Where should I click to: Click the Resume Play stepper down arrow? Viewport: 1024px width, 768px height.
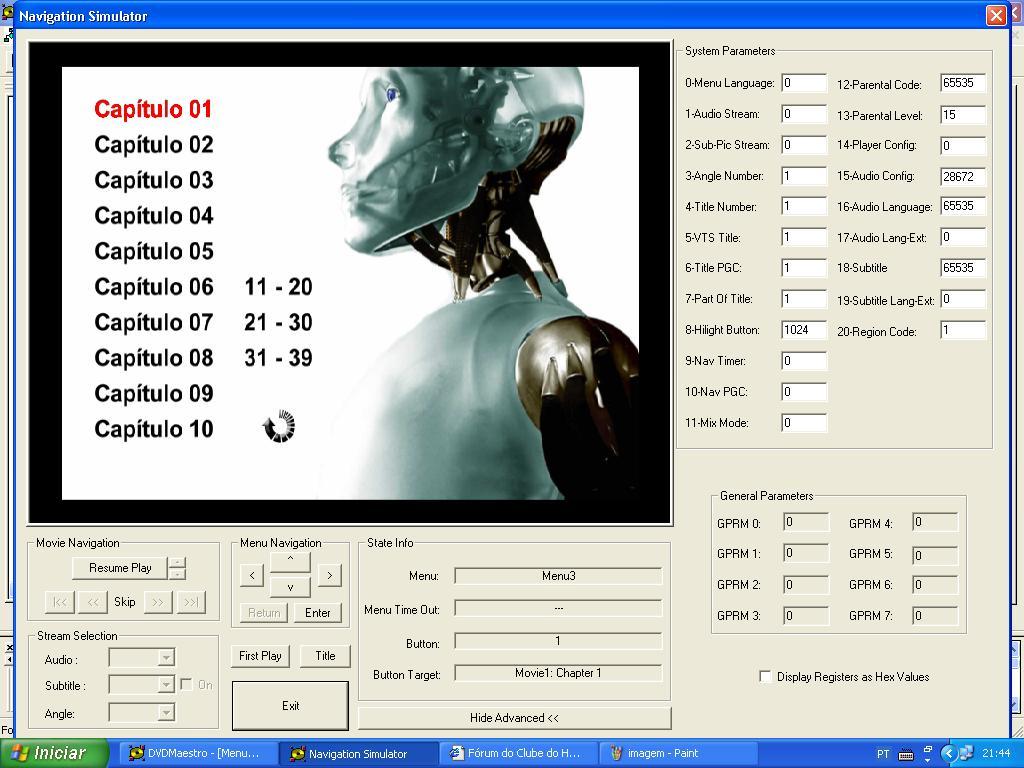tap(178, 574)
